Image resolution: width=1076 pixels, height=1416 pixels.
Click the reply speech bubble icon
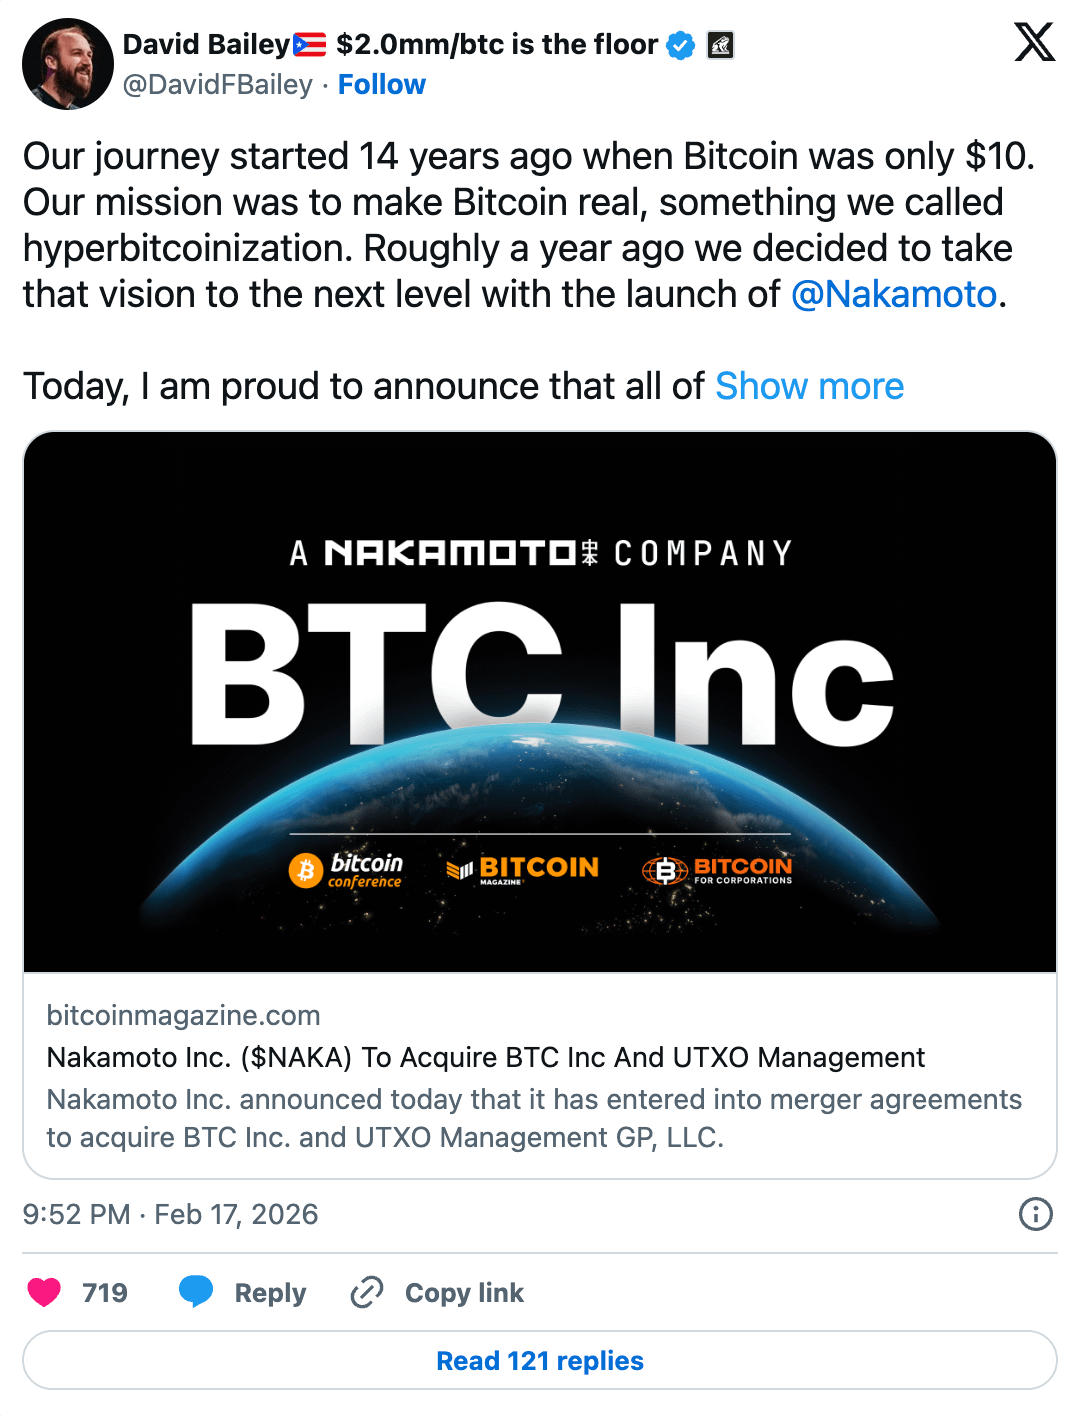click(196, 1292)
